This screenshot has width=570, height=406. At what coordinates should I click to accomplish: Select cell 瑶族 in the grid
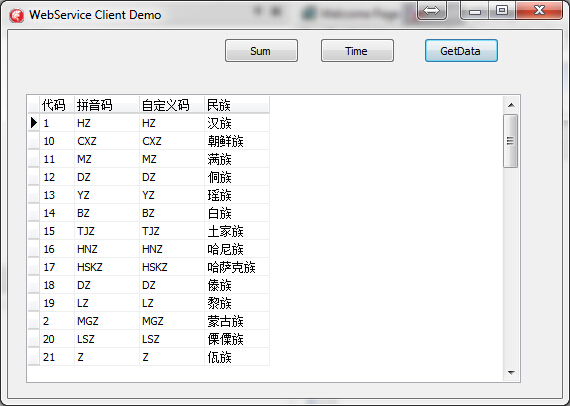click(x=237, y=195)
